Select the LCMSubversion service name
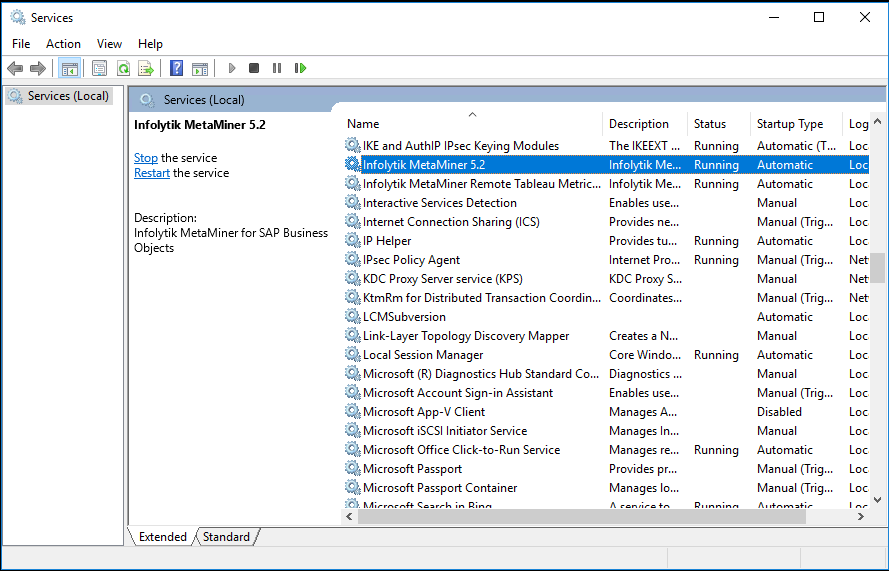 coord(404,316)
